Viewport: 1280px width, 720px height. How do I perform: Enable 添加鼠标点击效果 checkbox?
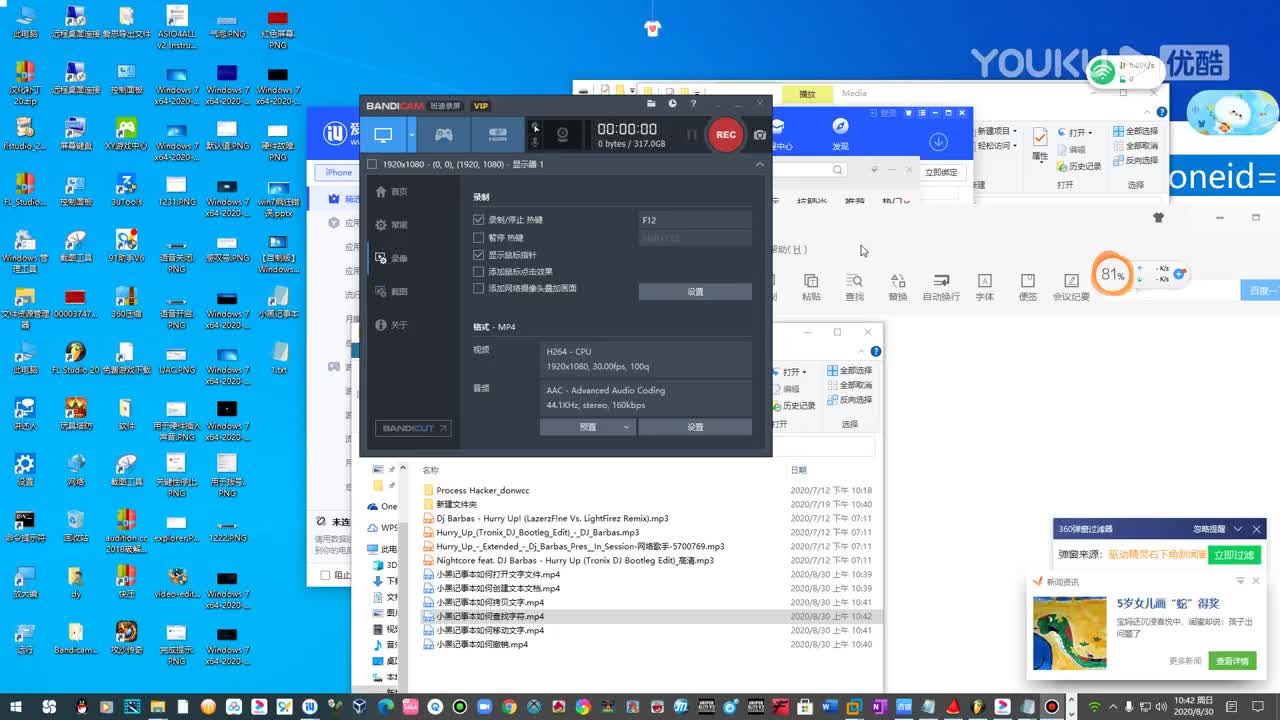479,272
